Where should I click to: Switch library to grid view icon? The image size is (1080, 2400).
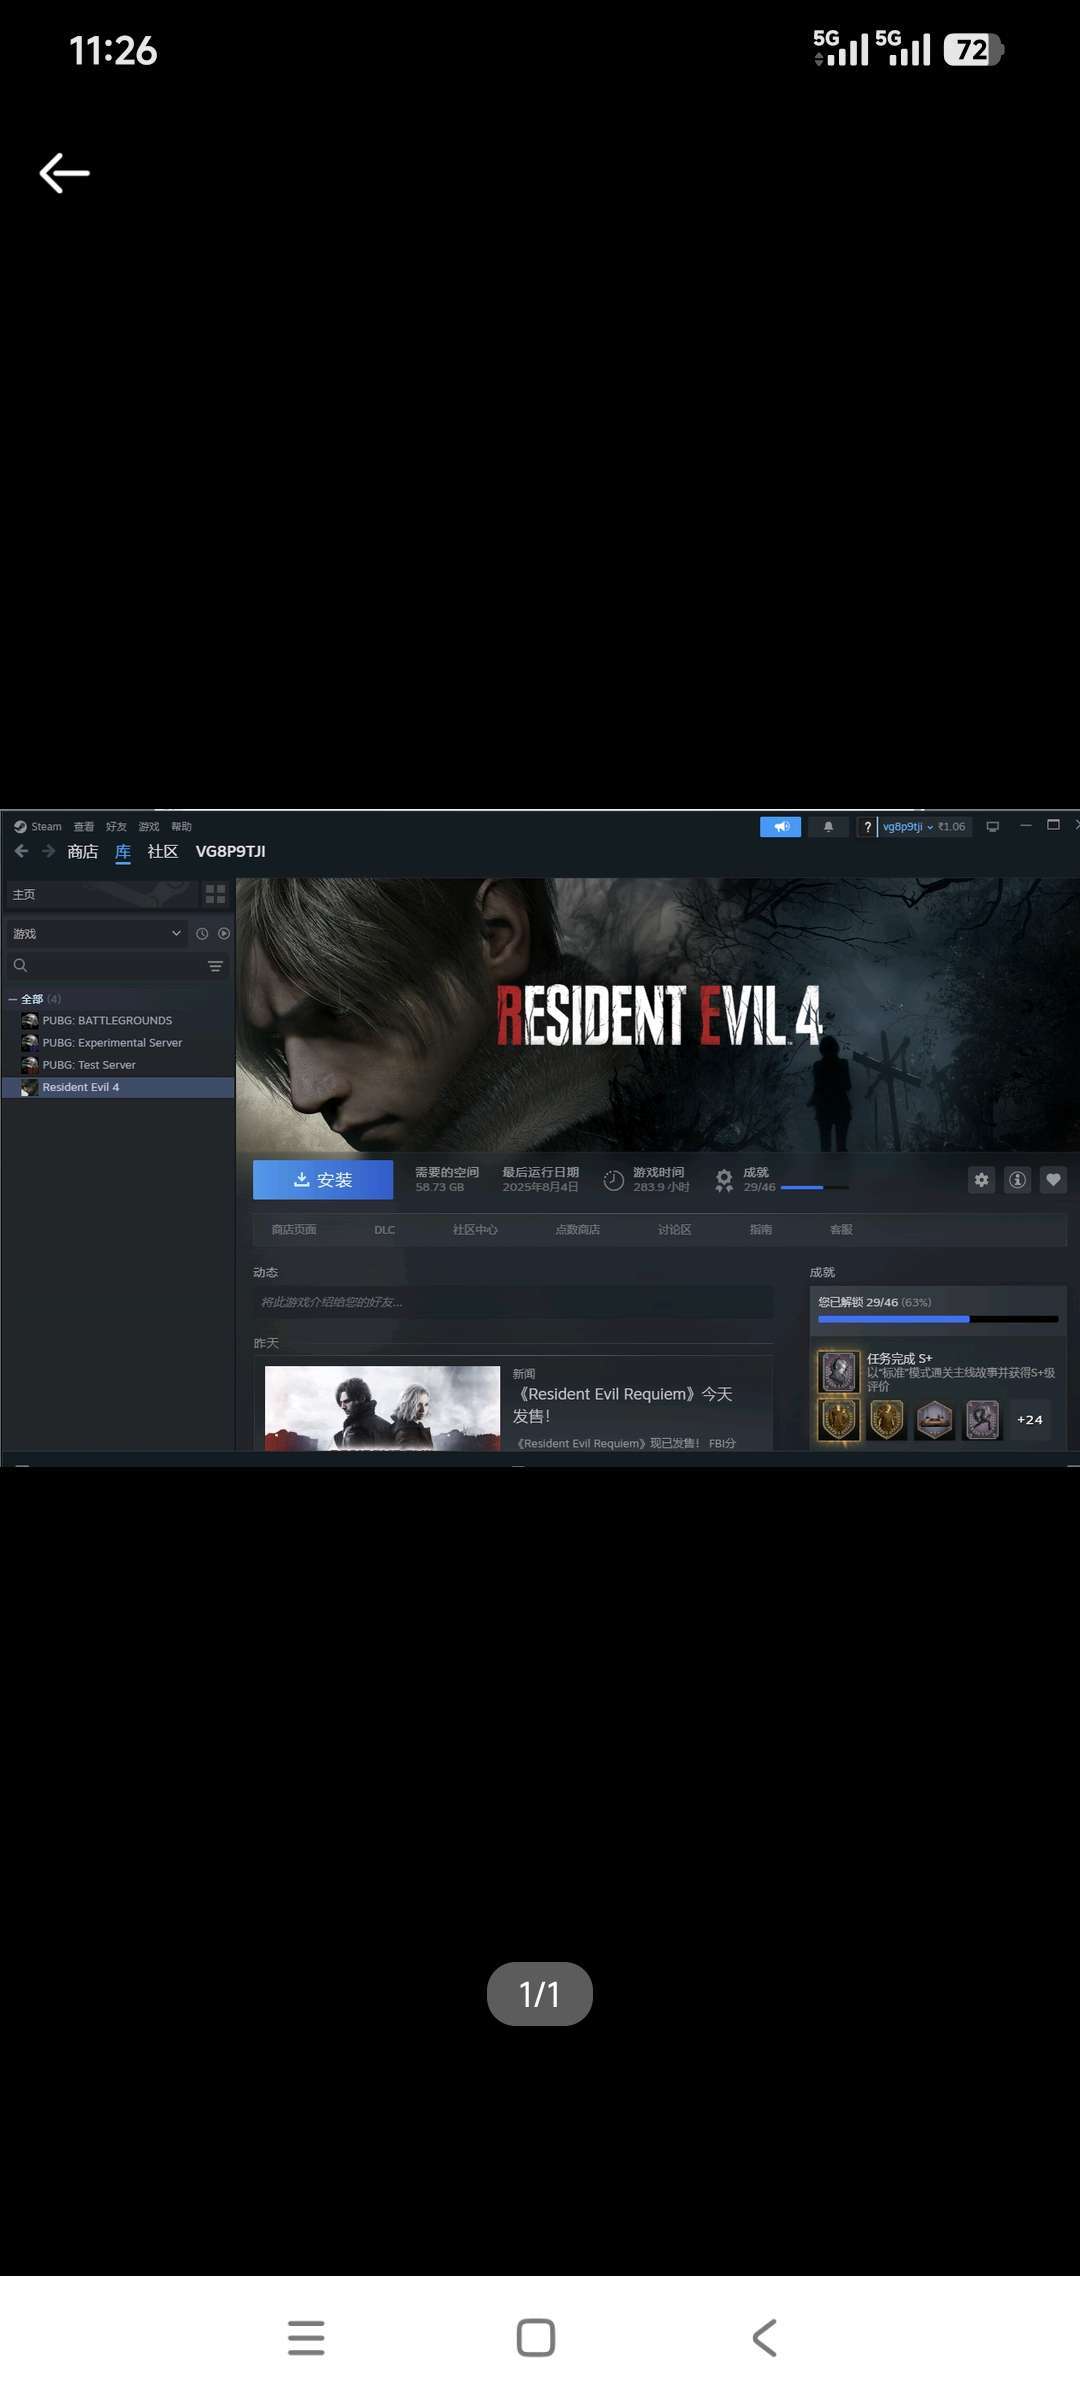pyautogui.click(x=215, y=894)
